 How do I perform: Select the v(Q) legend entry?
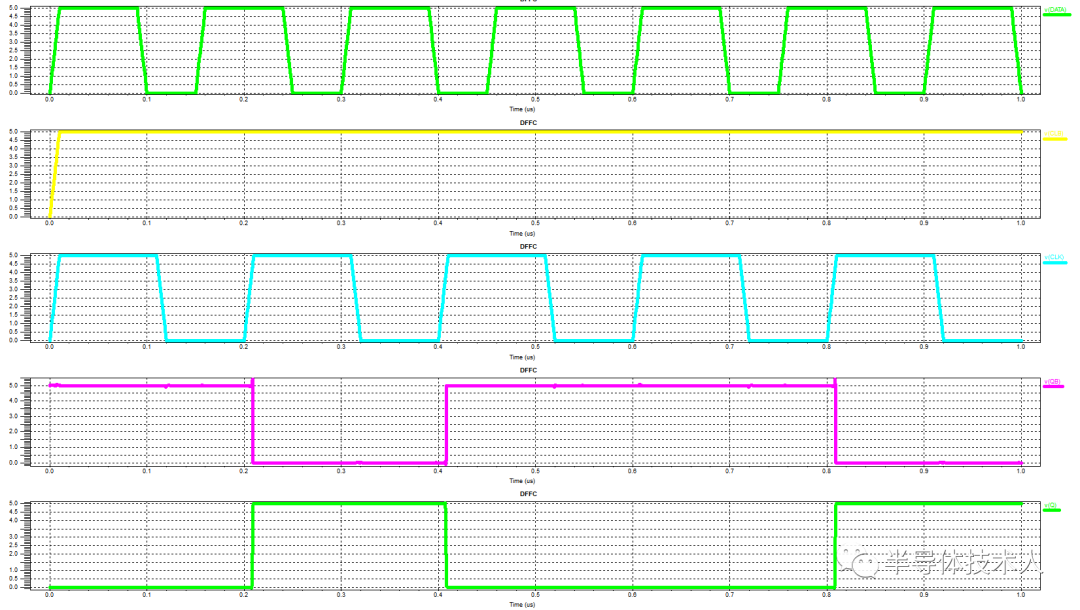coord(1052,507)
